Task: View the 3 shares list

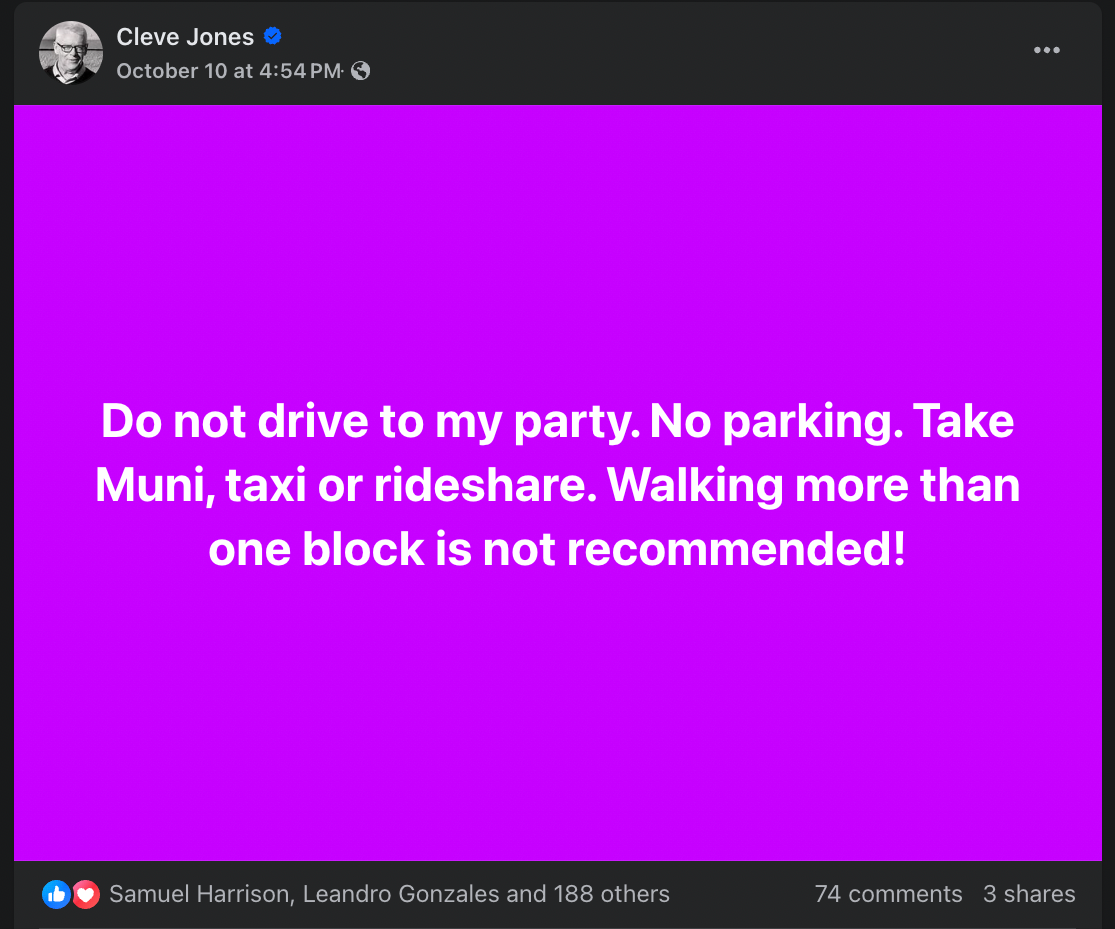Action: point(1029,894)
